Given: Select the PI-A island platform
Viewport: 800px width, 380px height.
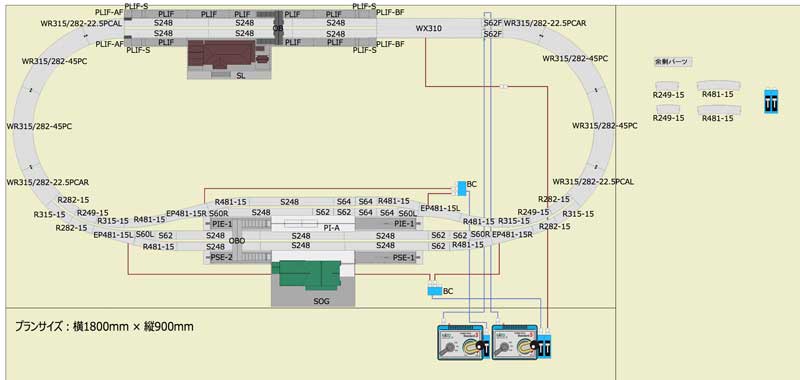Looking at the screenshot, I should click(x=313, y=224).
